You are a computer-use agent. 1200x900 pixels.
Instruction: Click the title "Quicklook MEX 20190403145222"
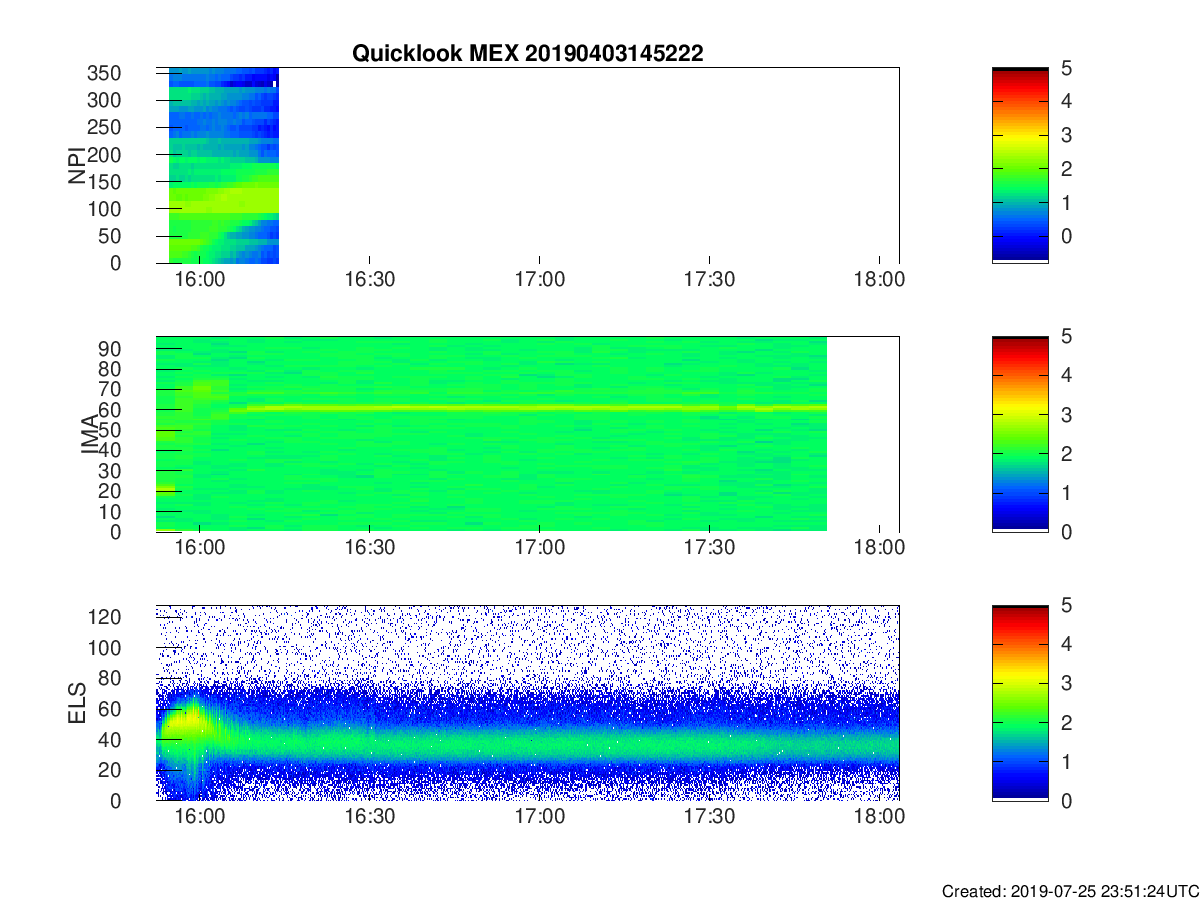tap(527, 54)
